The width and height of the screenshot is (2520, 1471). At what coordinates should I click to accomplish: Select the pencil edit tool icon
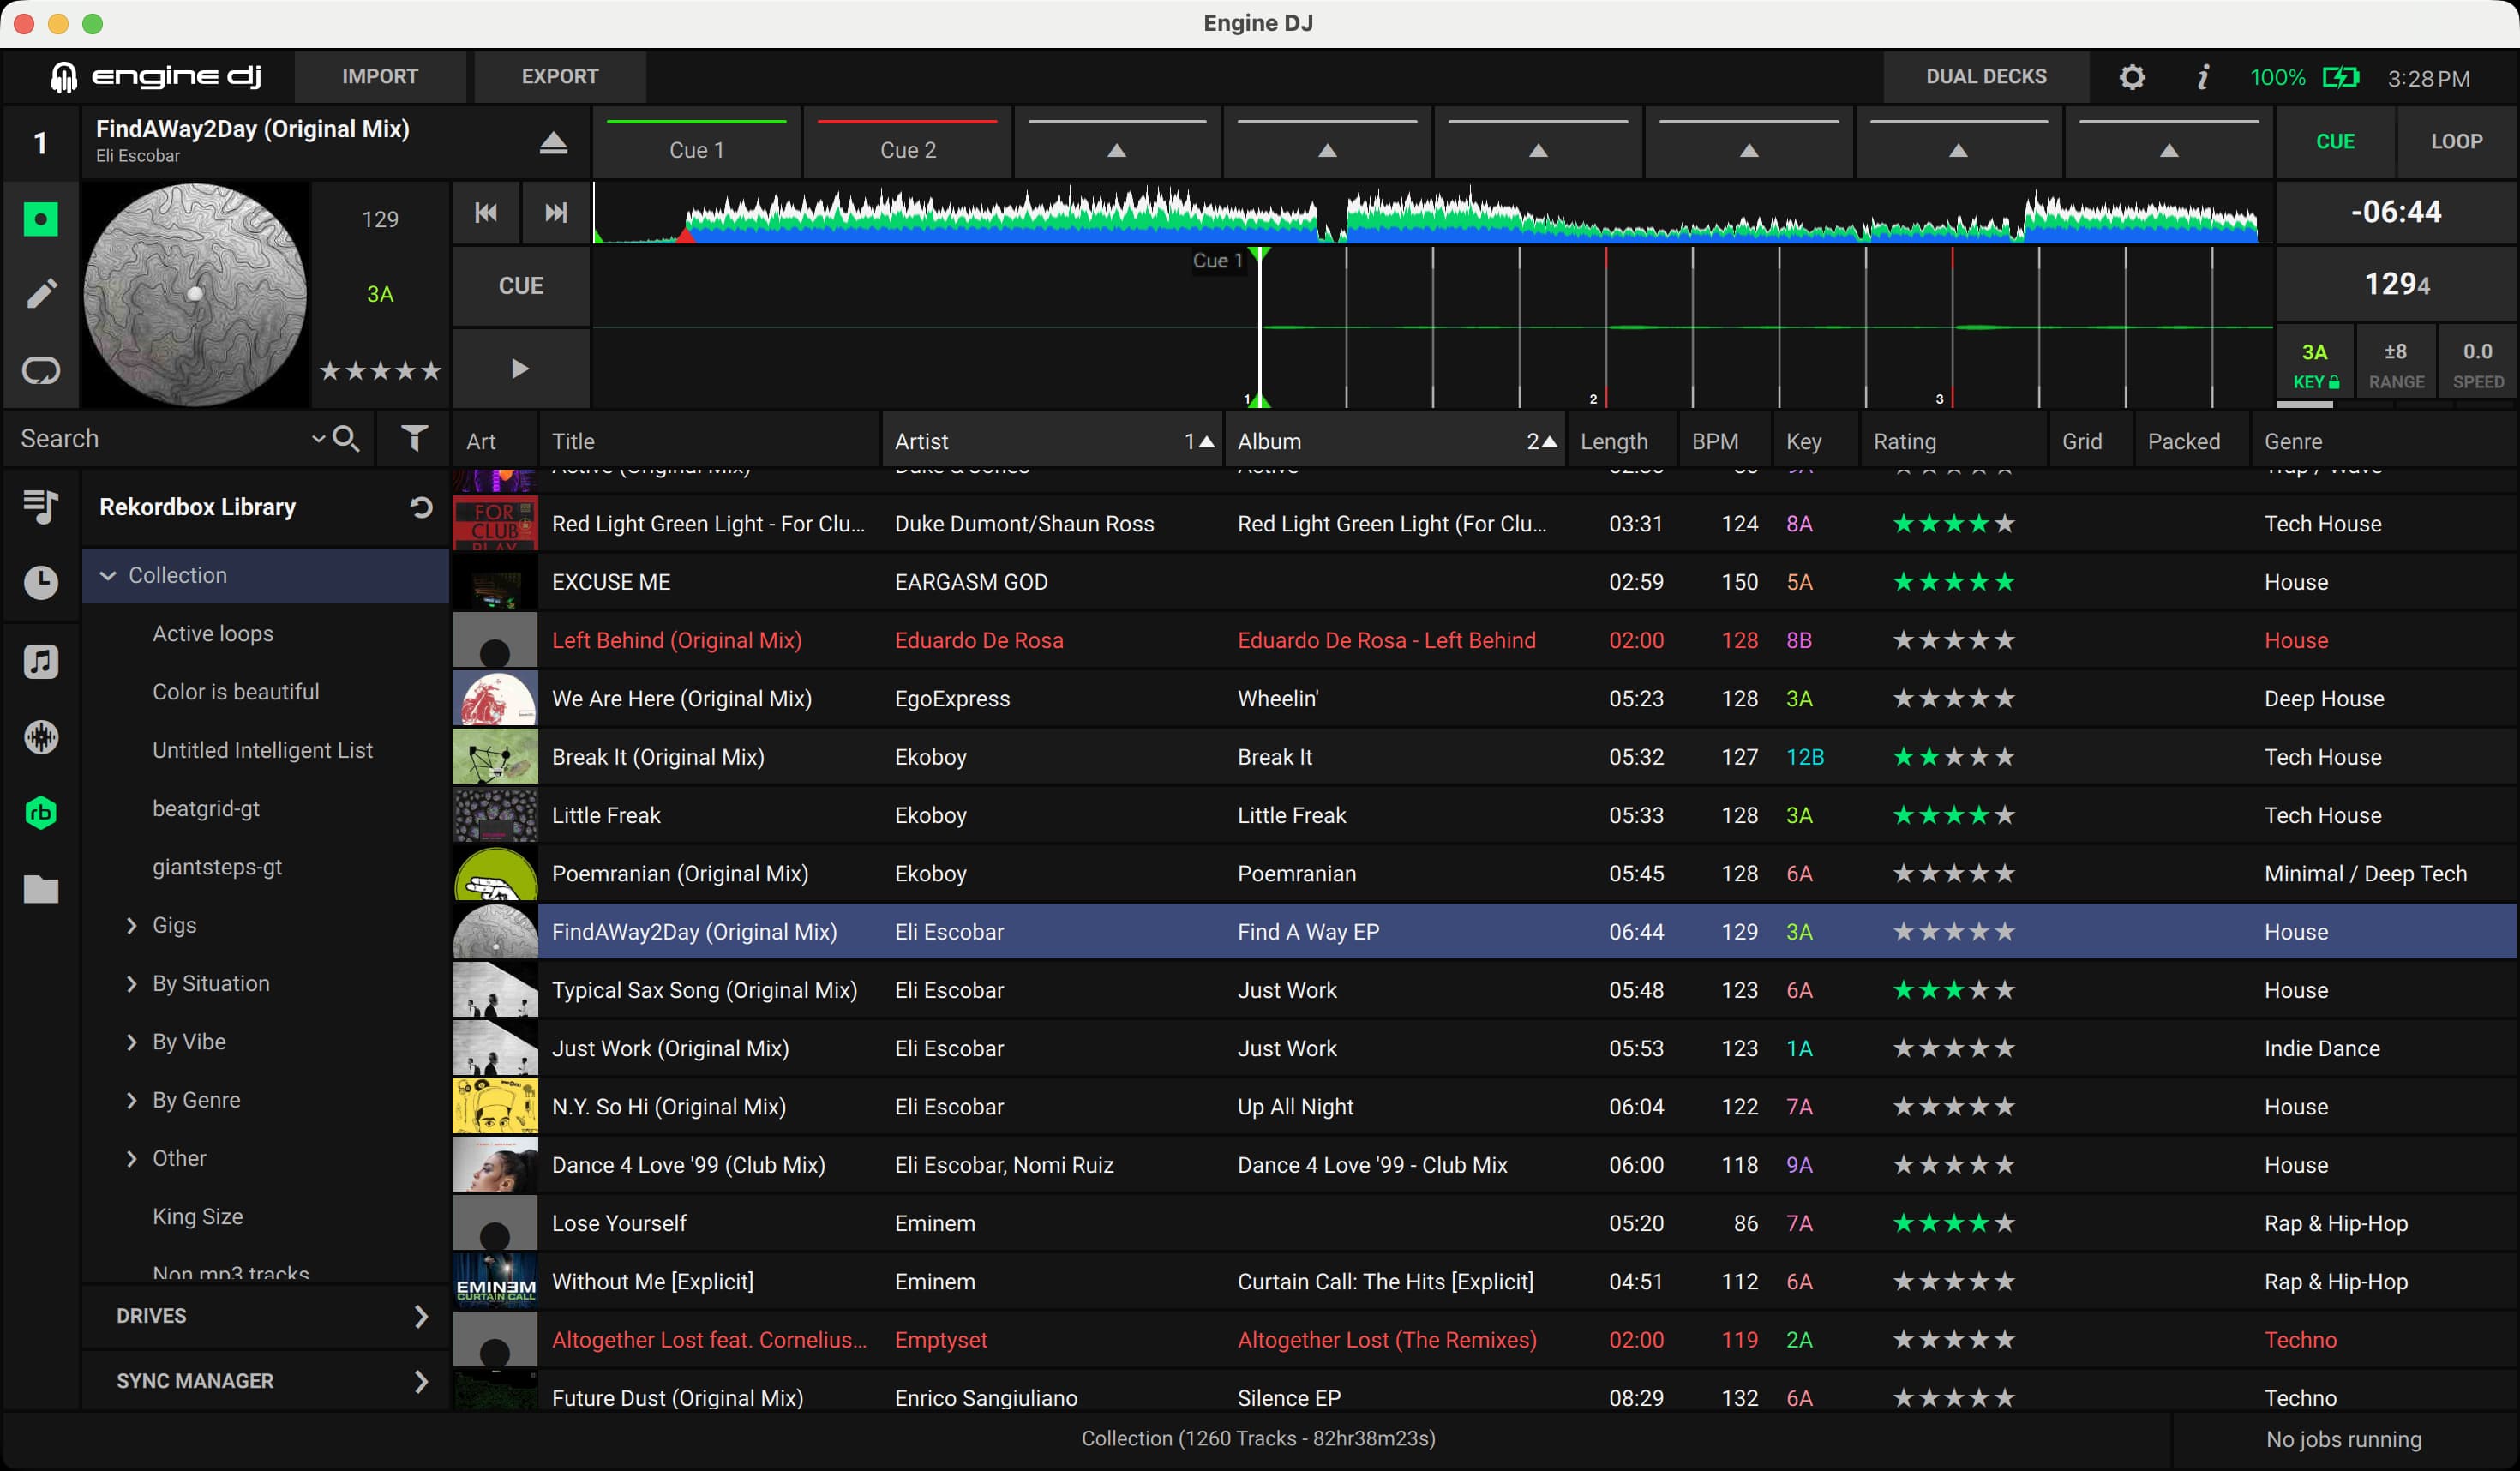(x=41, y=294)
